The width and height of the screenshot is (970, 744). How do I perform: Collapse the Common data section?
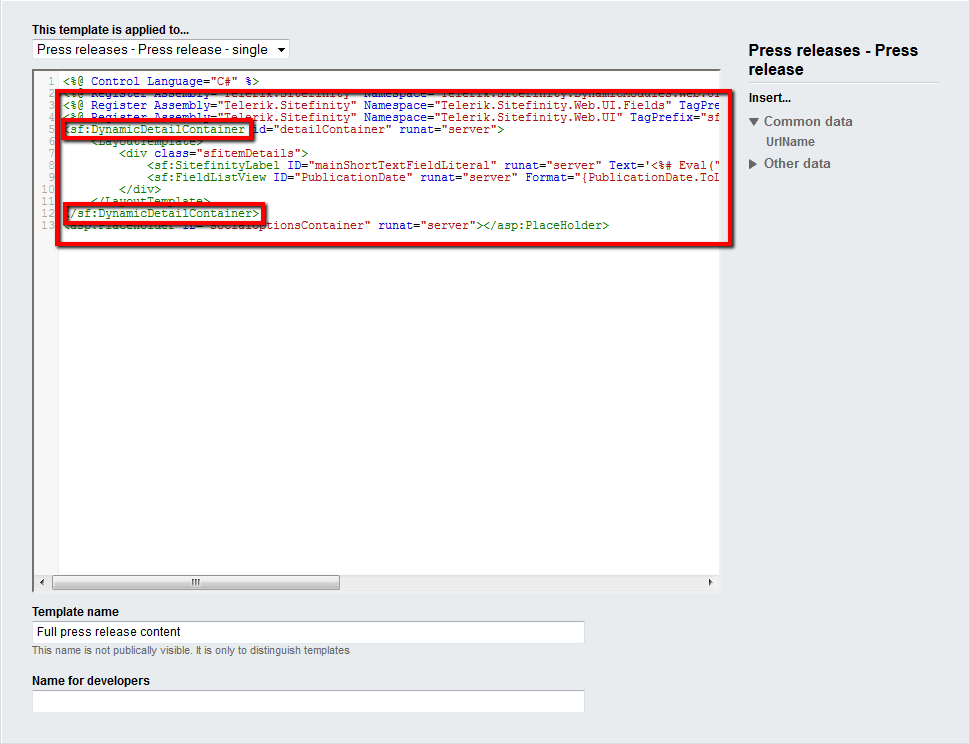(754, 122)
